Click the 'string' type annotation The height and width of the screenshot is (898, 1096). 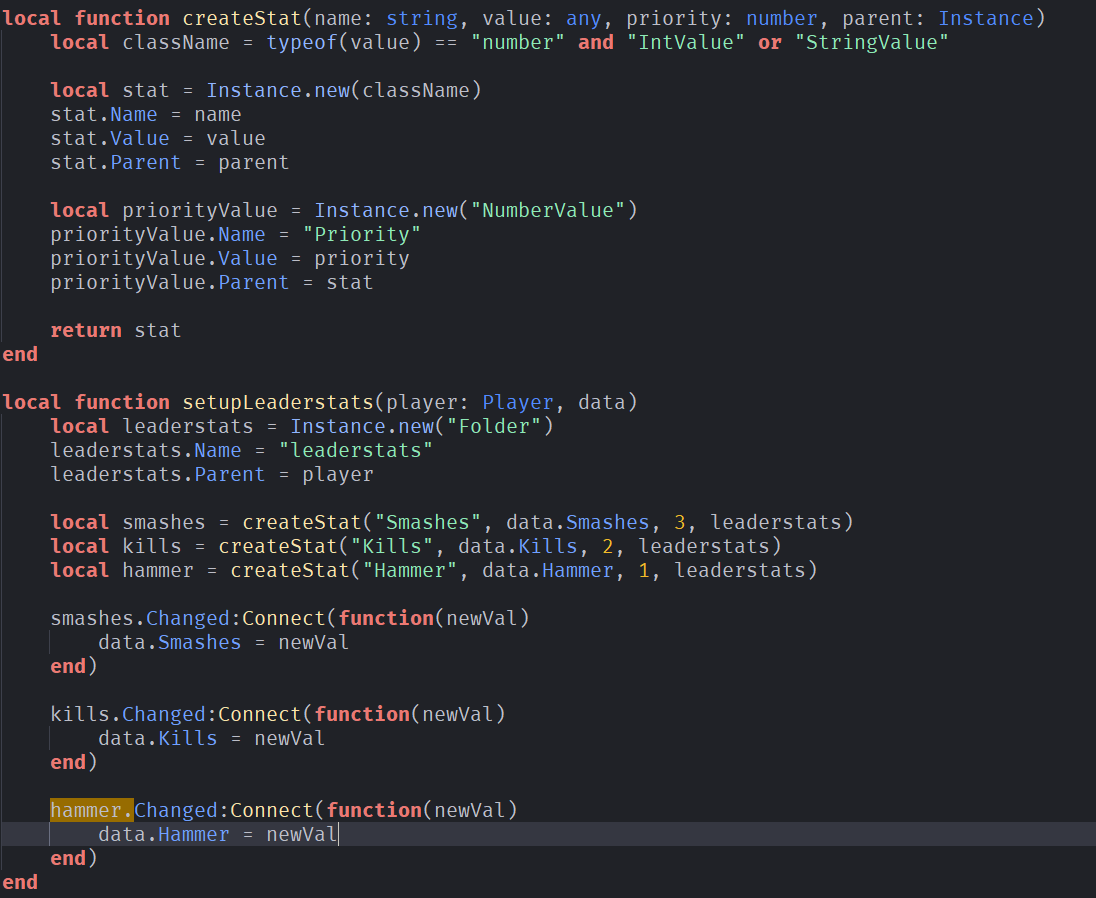[x=421, y=18]
